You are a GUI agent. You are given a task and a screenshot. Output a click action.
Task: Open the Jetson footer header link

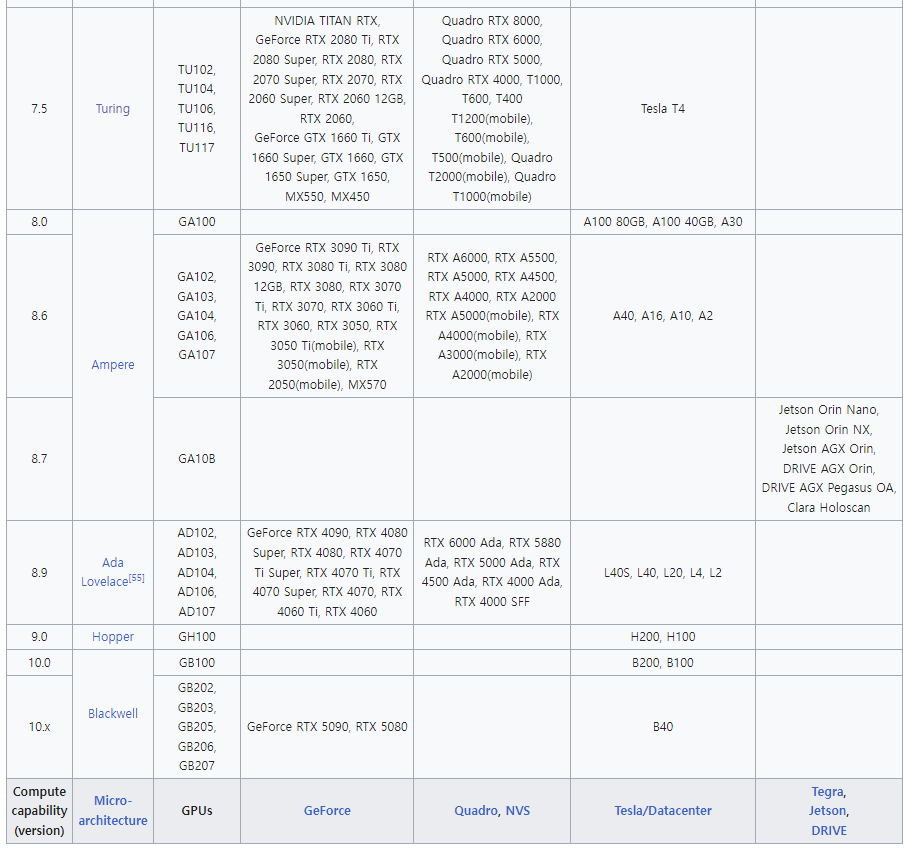pos(828,810)
